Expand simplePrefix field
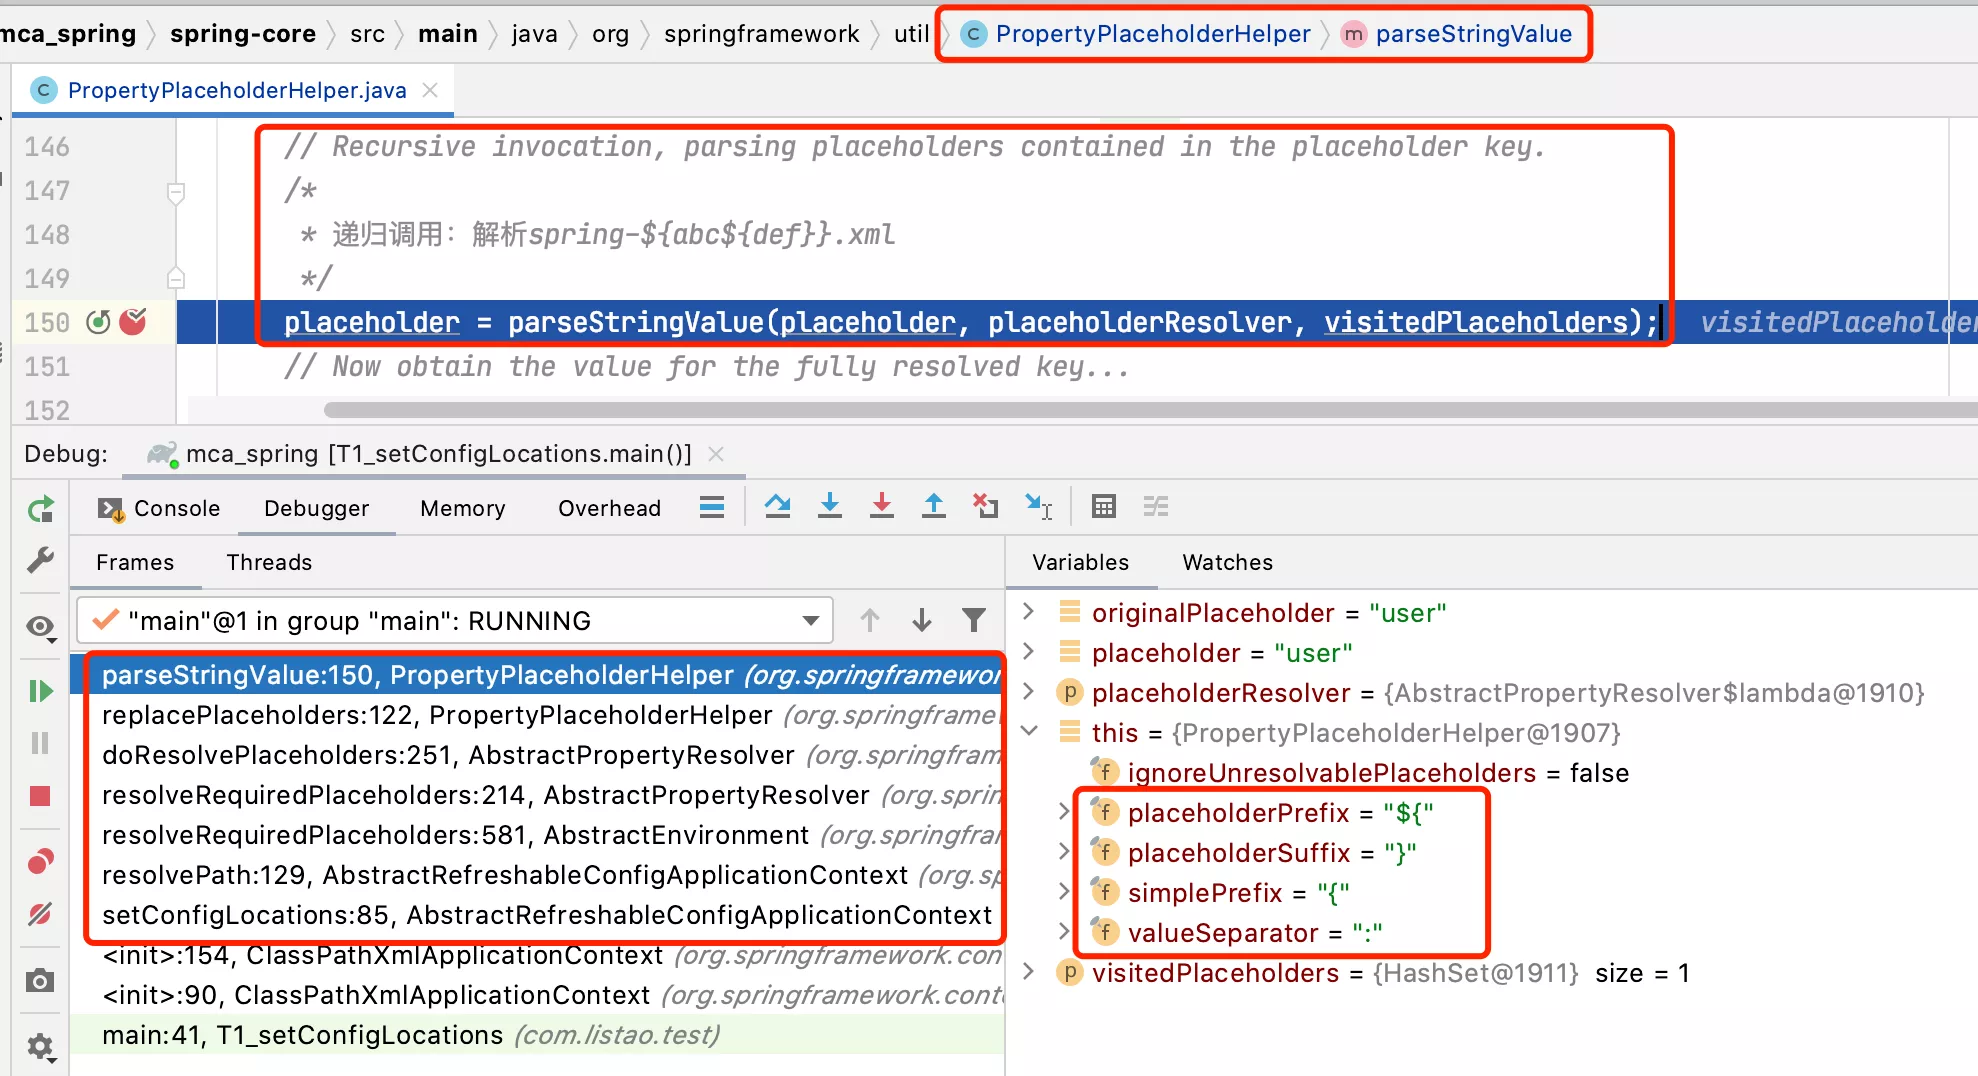The height and width of the screenshot is (1076, 1978). click(1064, 892)
